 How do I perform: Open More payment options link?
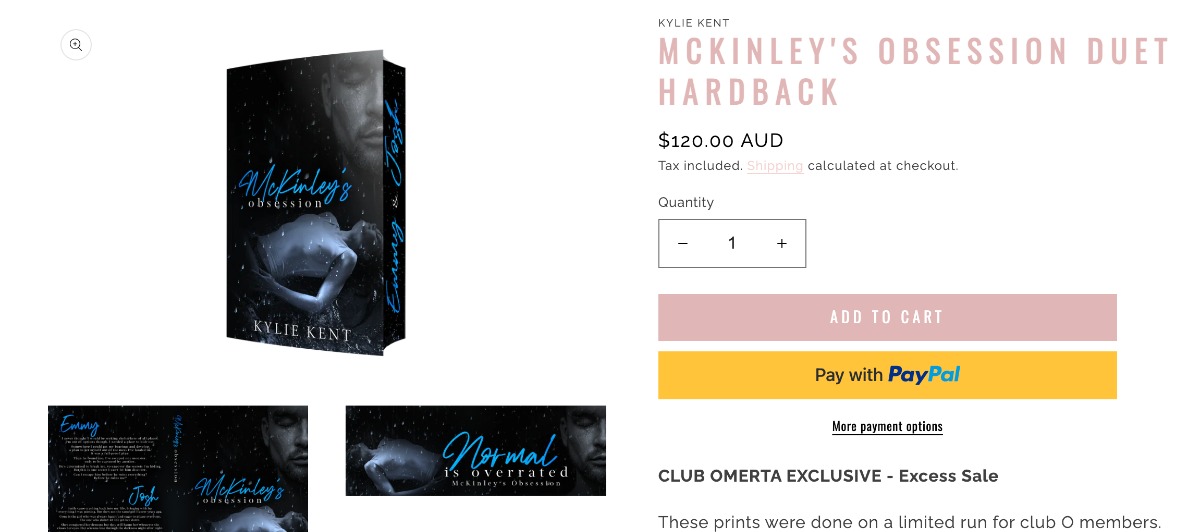click(887, 426)
